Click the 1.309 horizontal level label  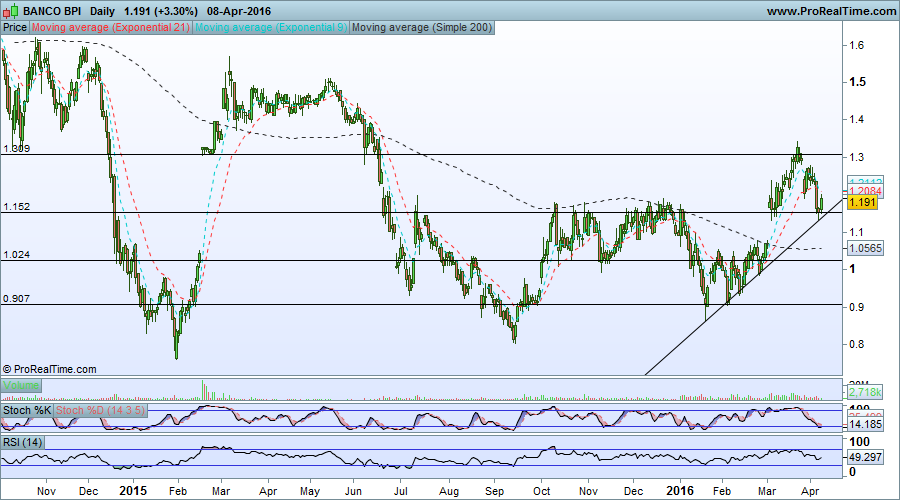coord(16,149)
